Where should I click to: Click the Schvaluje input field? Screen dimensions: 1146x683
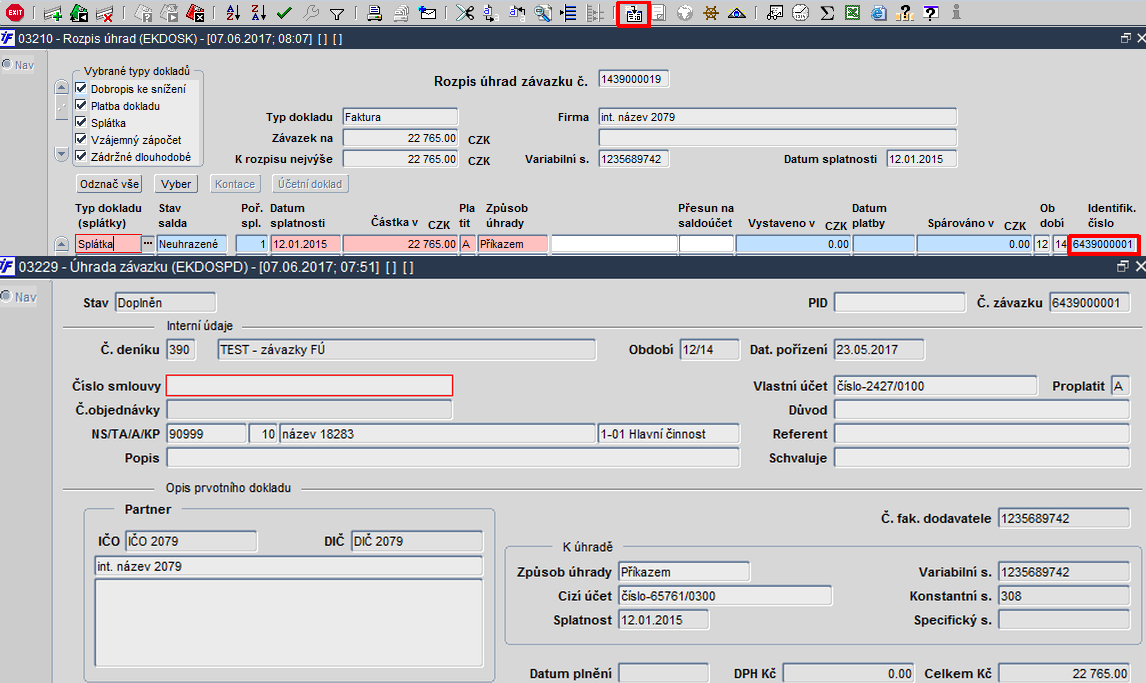[982, 458]
